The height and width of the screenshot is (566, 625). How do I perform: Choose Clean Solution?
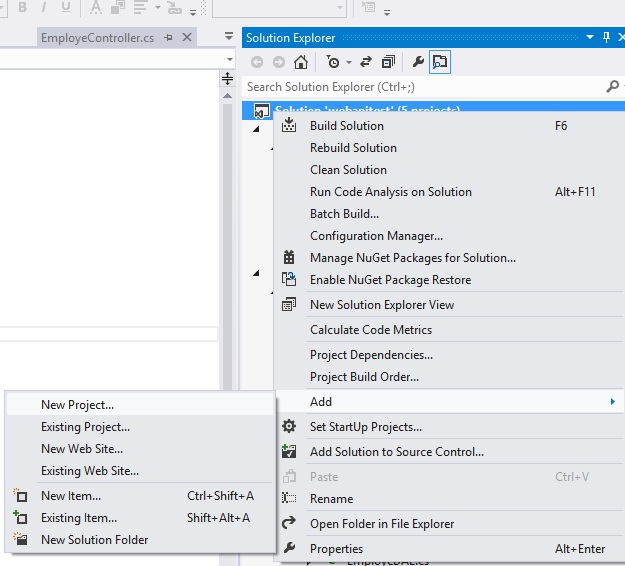pos(450,169)
